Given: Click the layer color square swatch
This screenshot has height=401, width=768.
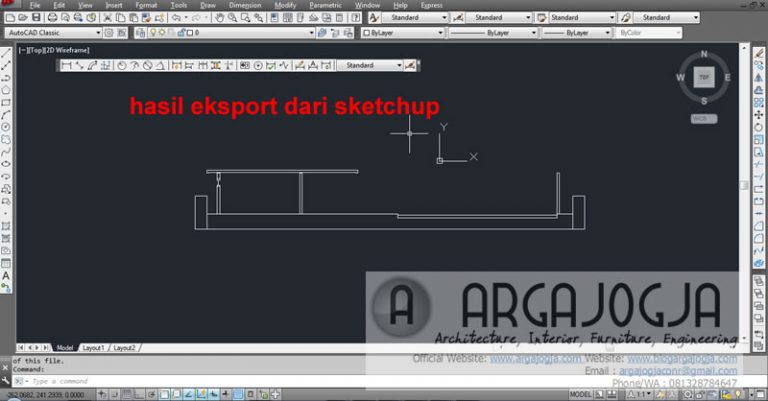Looking at the screenshot, I should 190,33.
